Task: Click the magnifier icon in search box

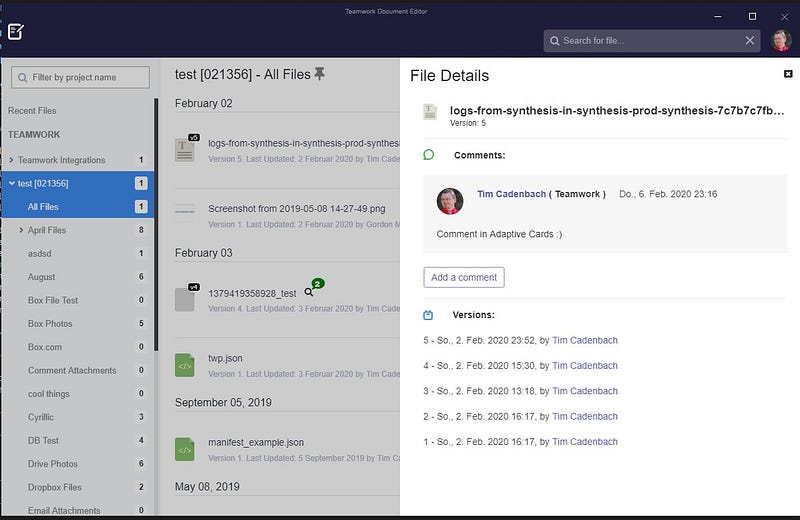Action: 554,41
